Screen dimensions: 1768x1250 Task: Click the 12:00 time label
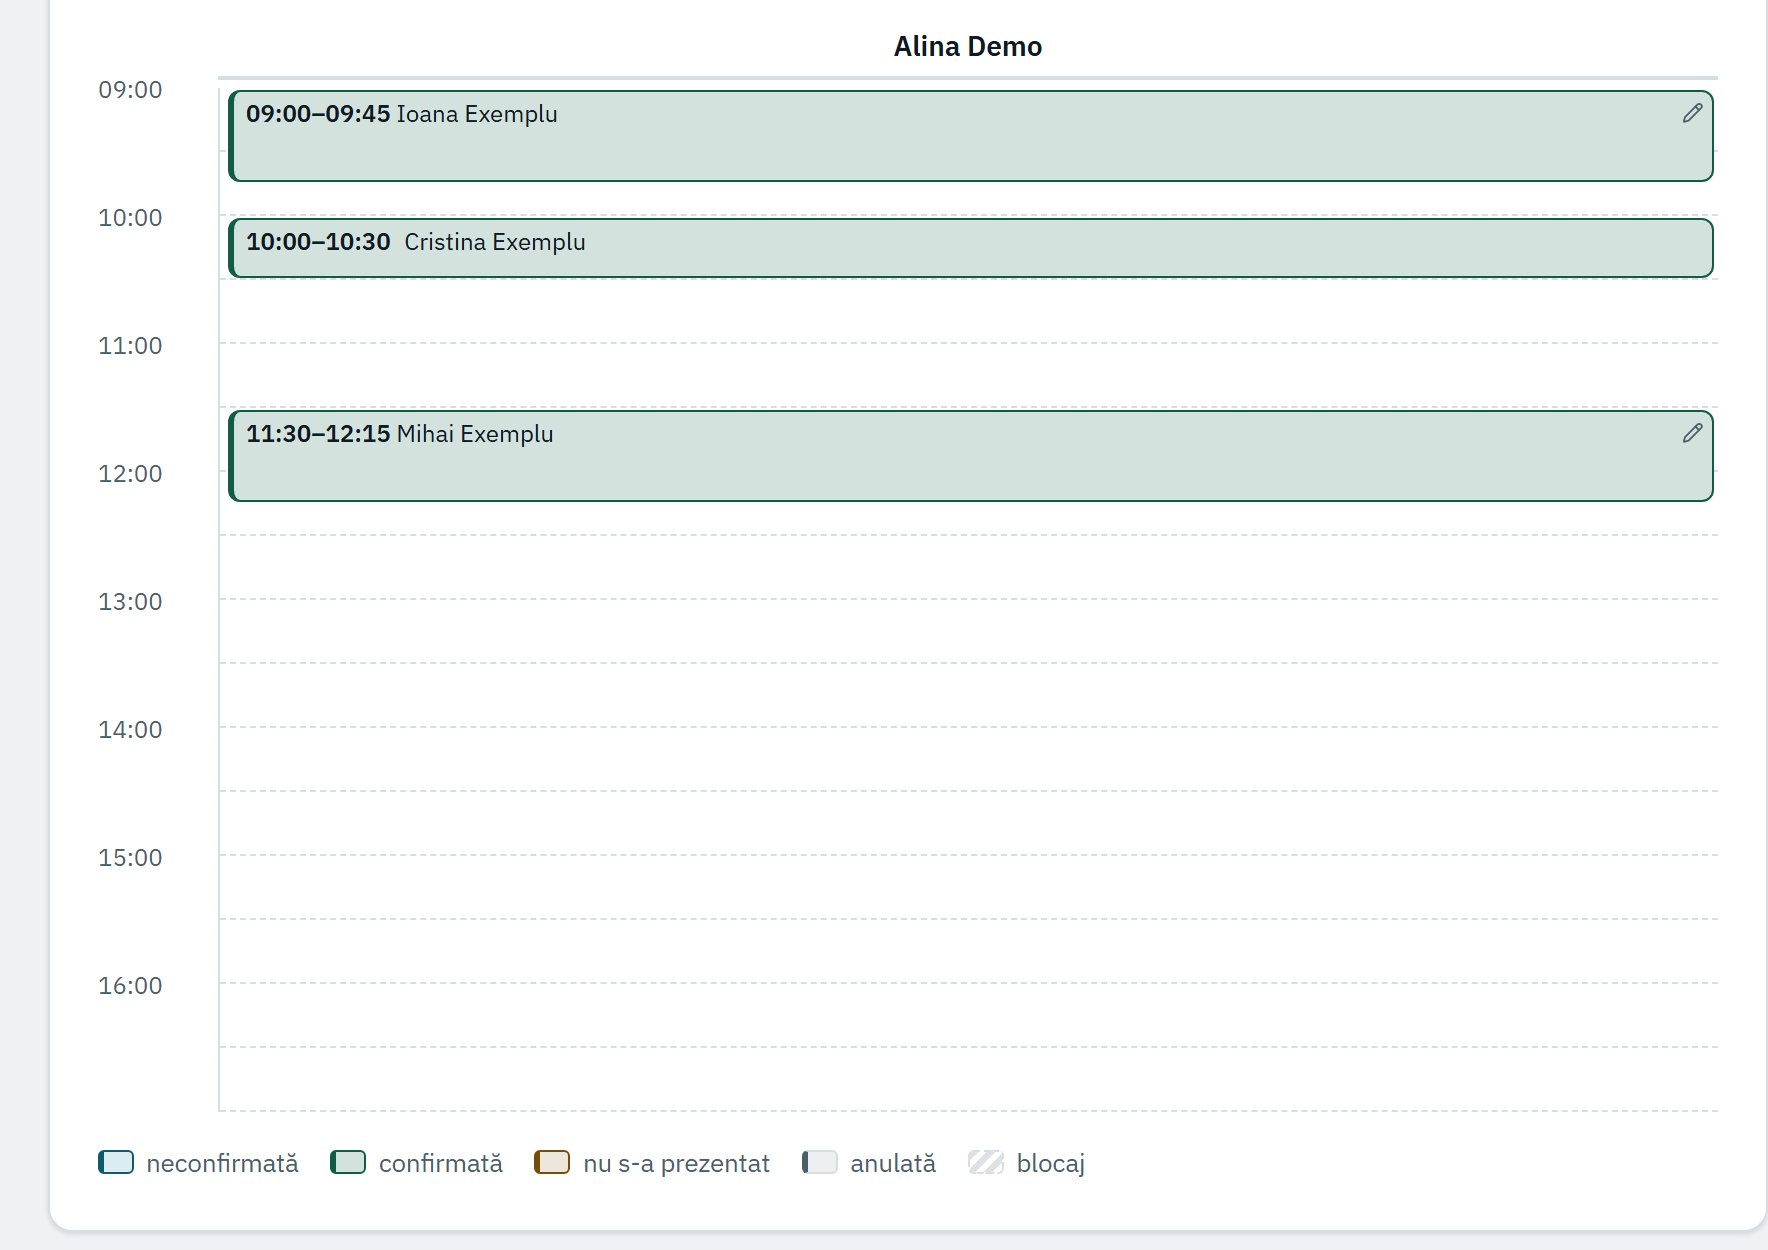130,474
